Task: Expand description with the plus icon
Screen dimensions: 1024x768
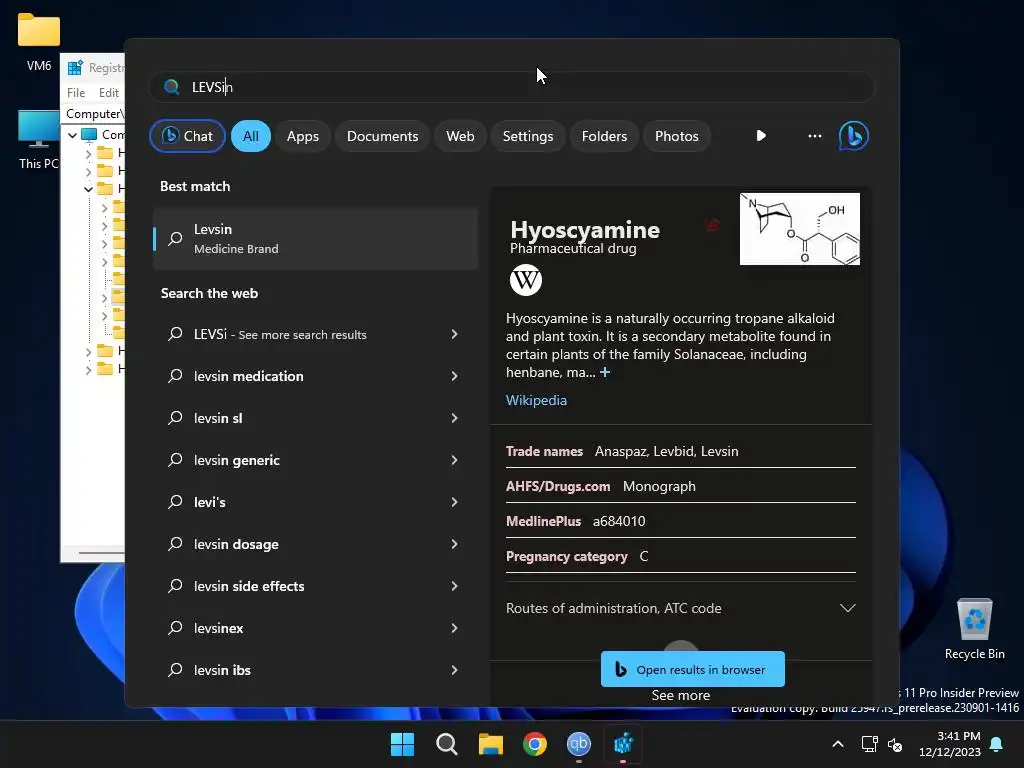Action: [605, 372]
